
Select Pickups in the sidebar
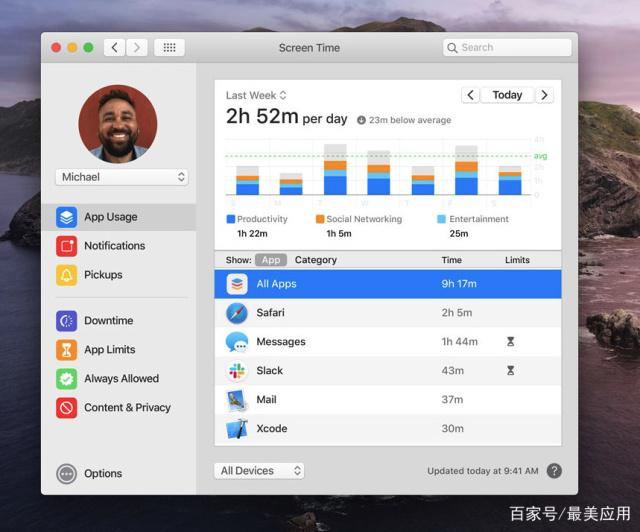103,275
